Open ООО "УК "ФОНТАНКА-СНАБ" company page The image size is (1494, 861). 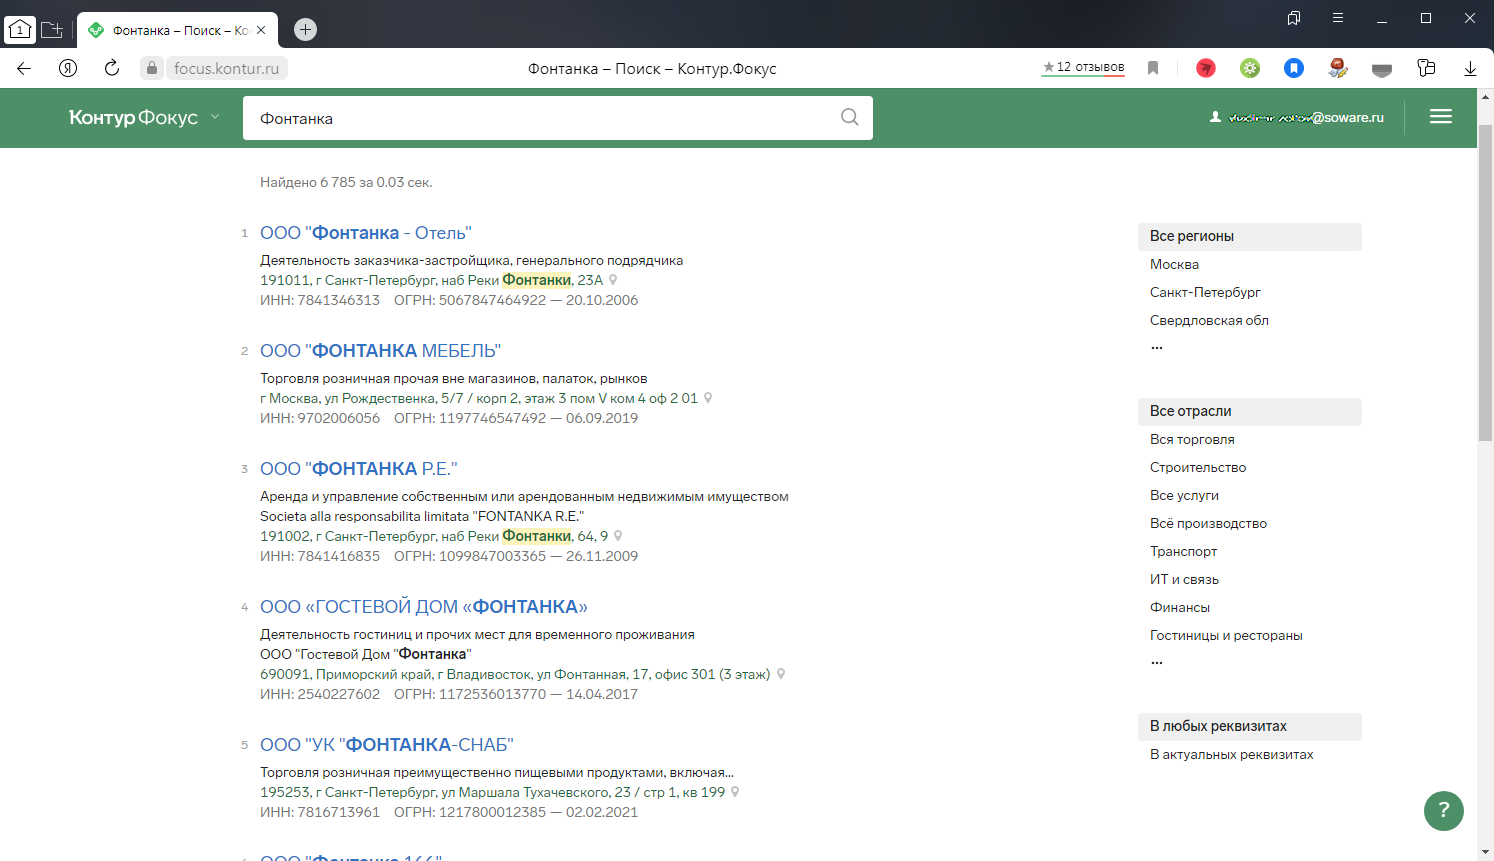[387, 745]
